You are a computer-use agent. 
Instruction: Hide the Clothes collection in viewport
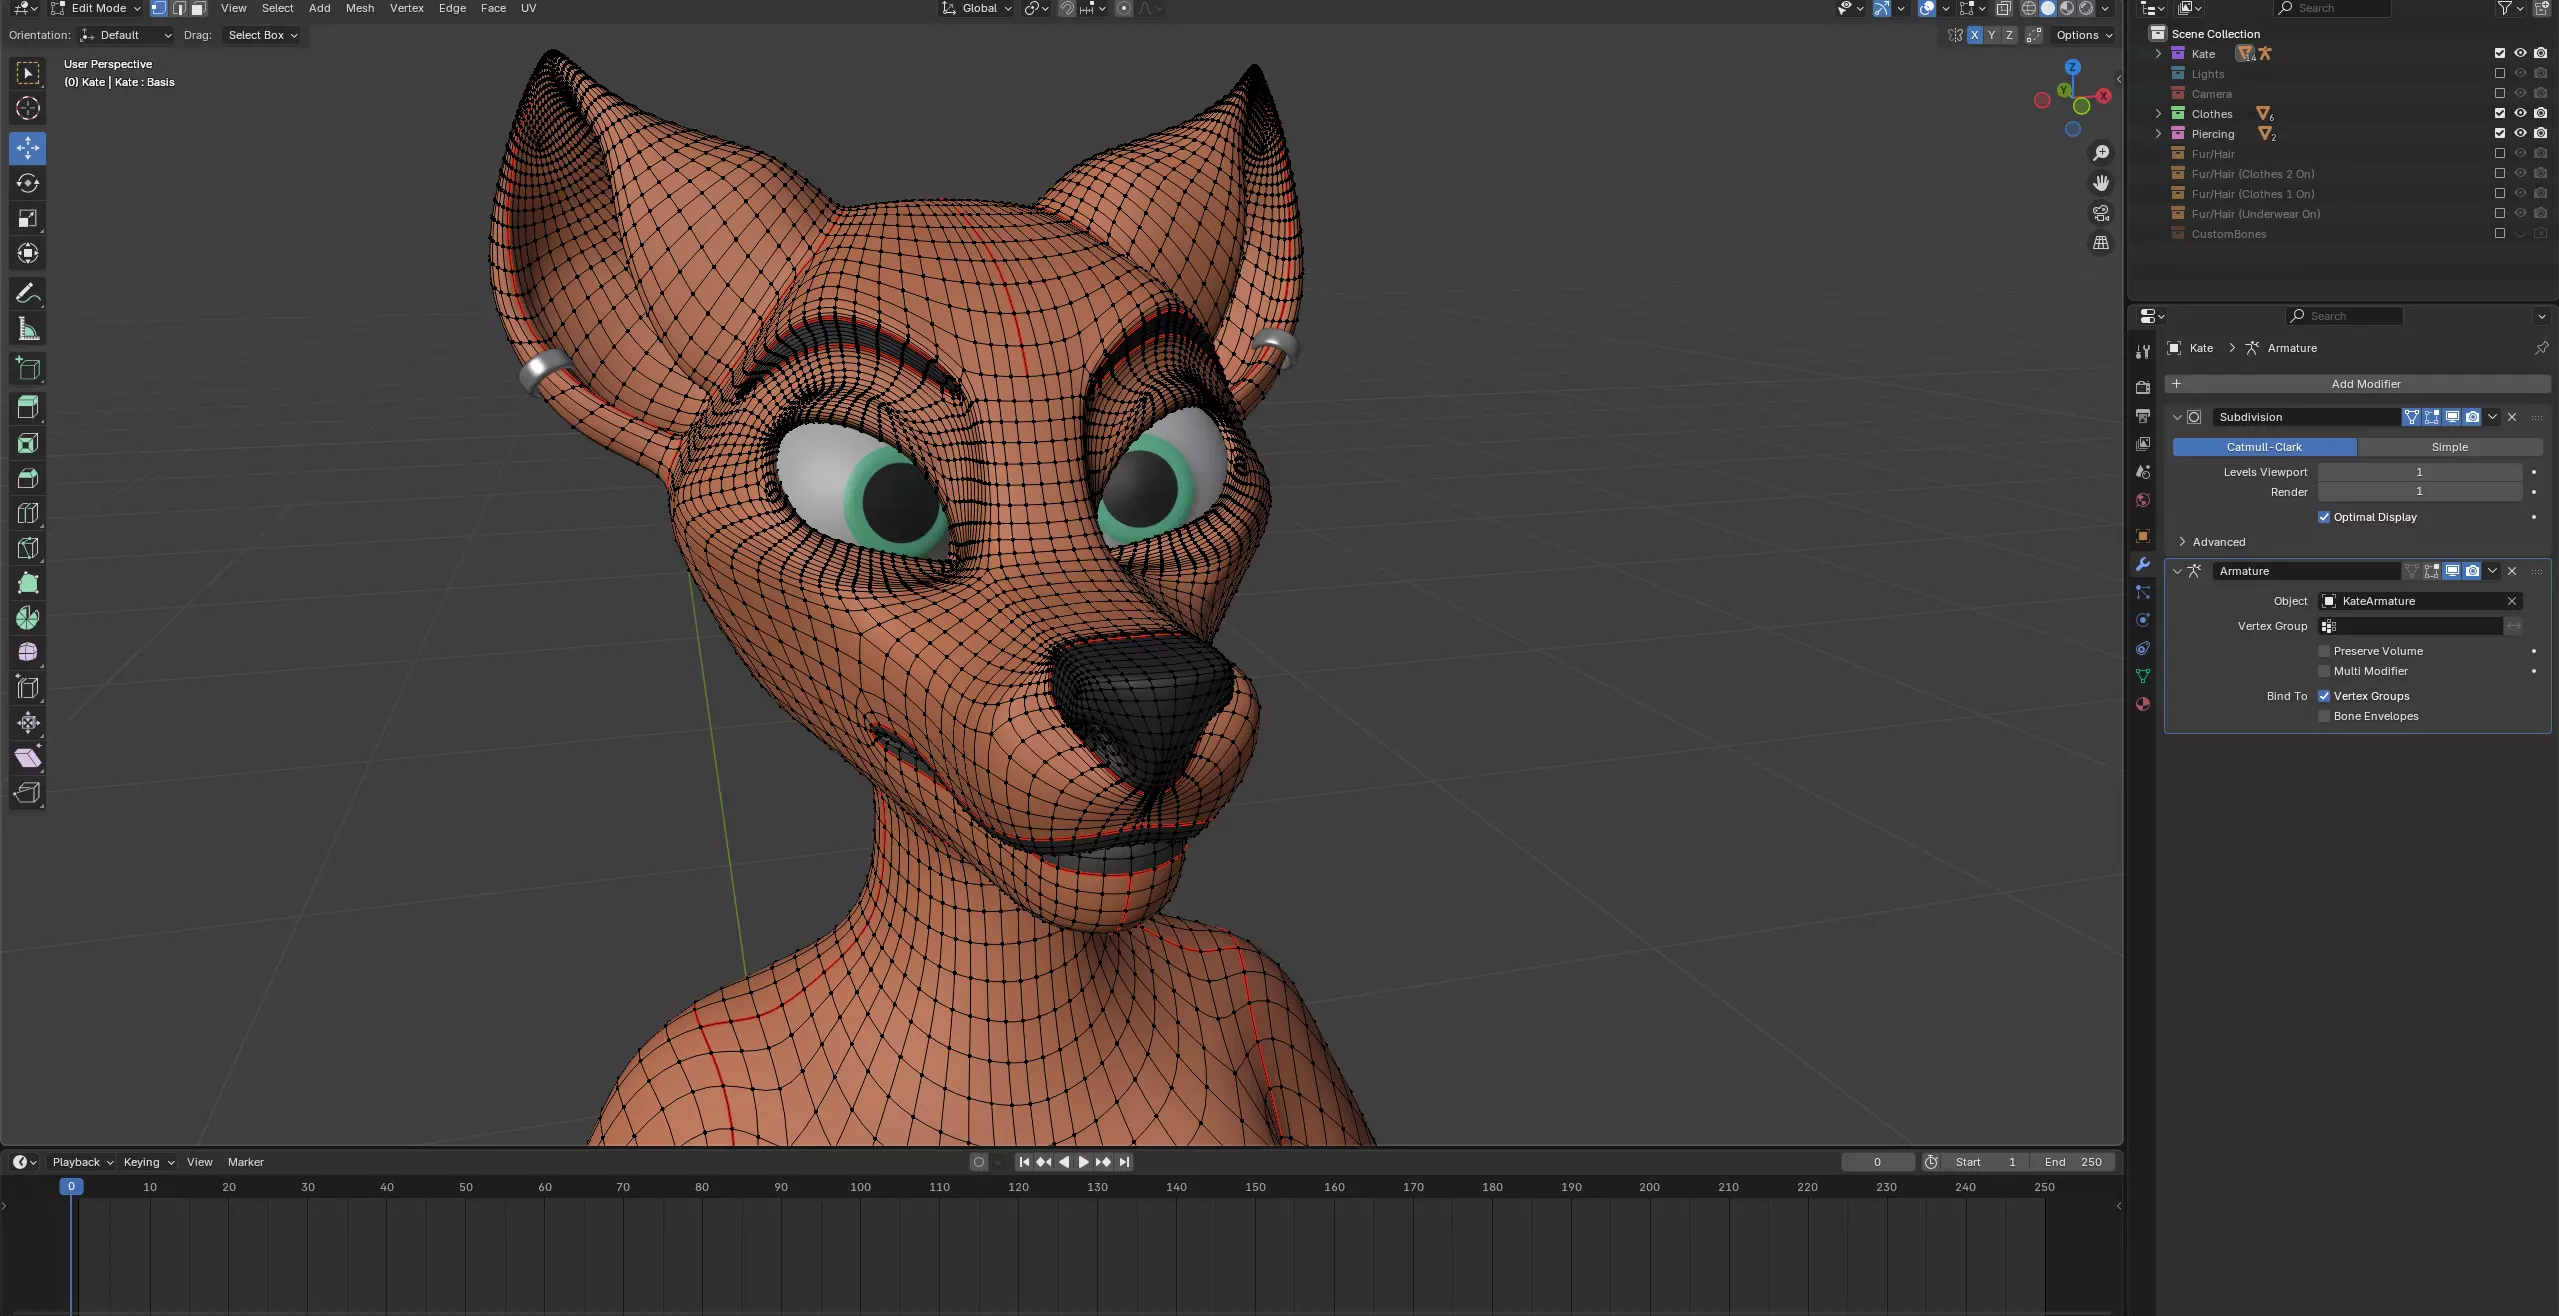tap(2520, 114)
